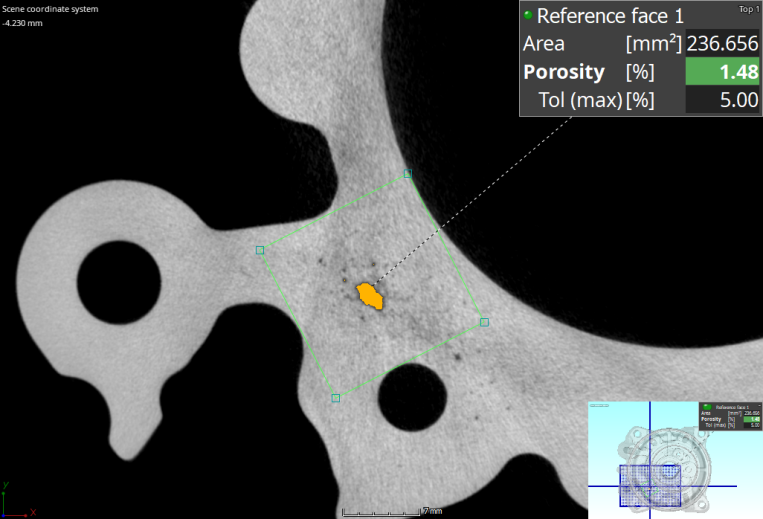Select the bottom corner handle of the green ROI
Screen dimensions: 763x519
[335, 398]
